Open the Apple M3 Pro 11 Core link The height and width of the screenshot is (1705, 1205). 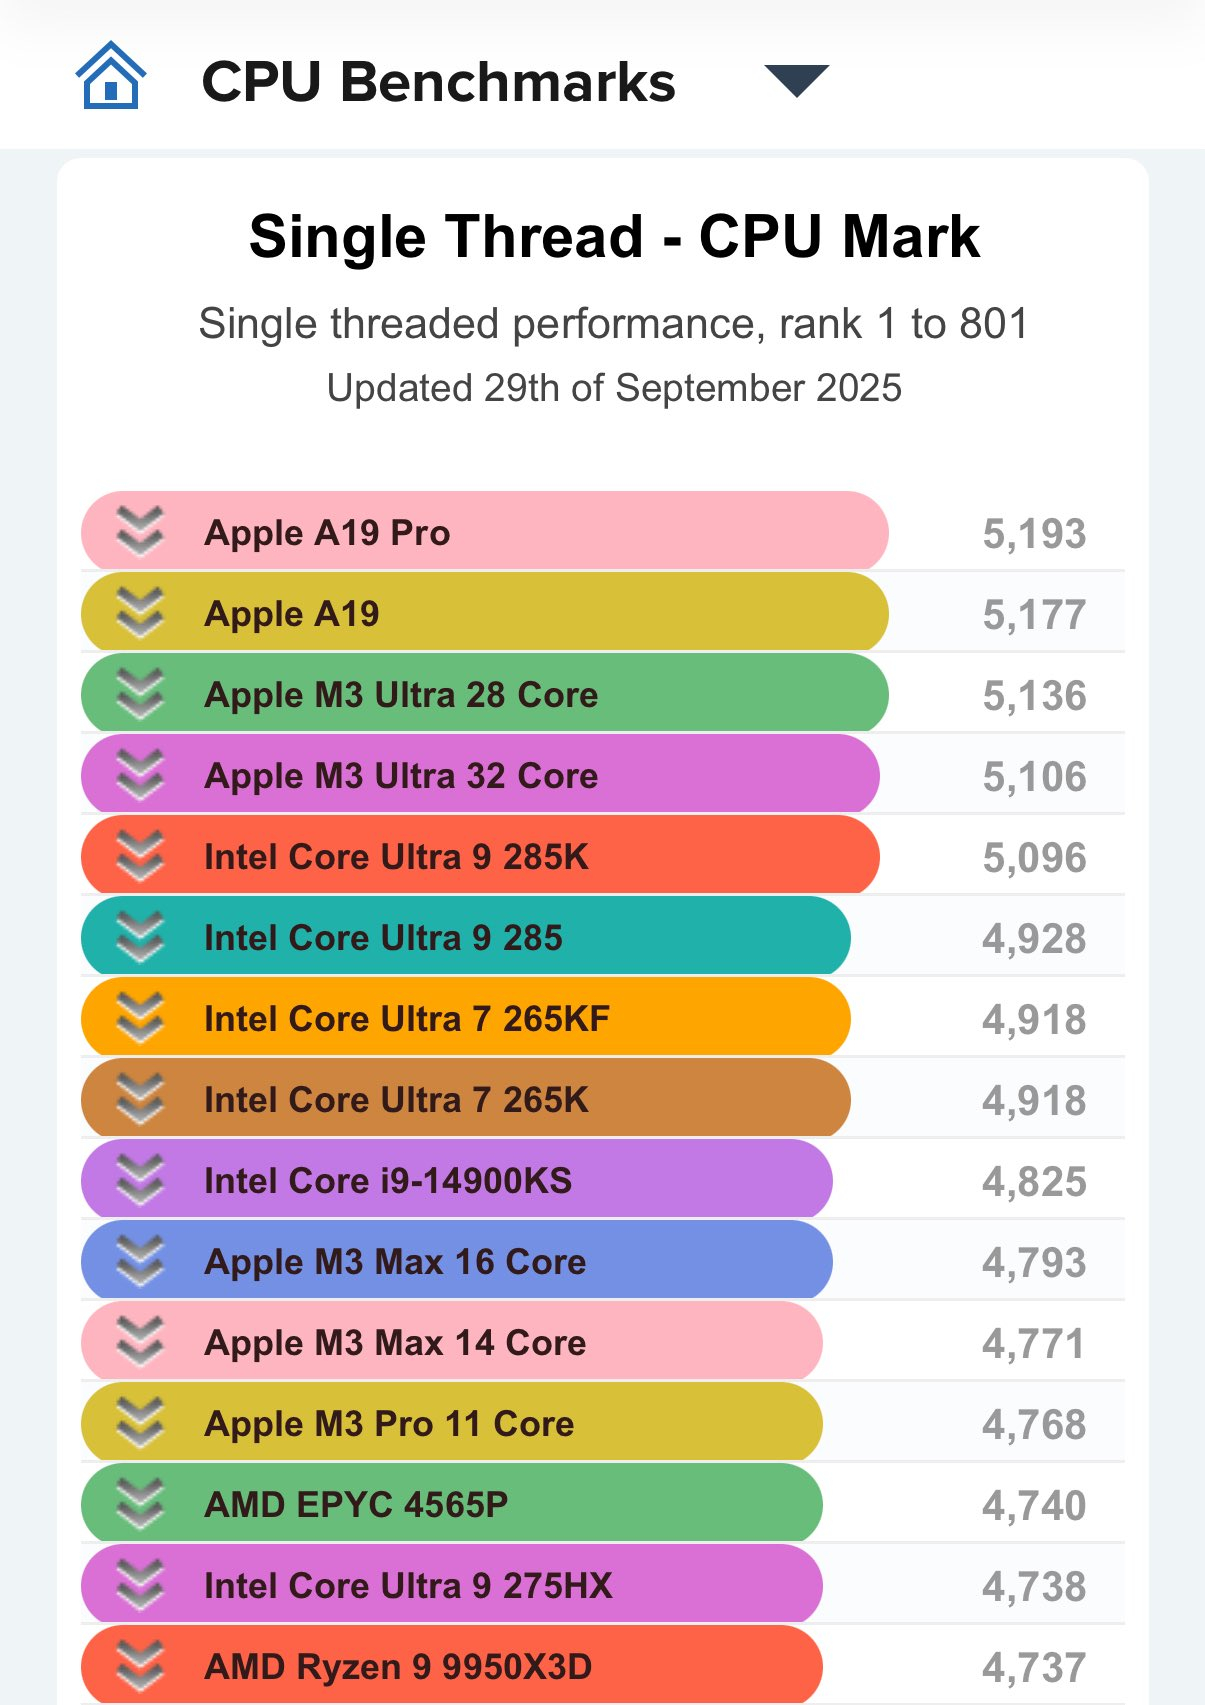[x=389, y=1423]
